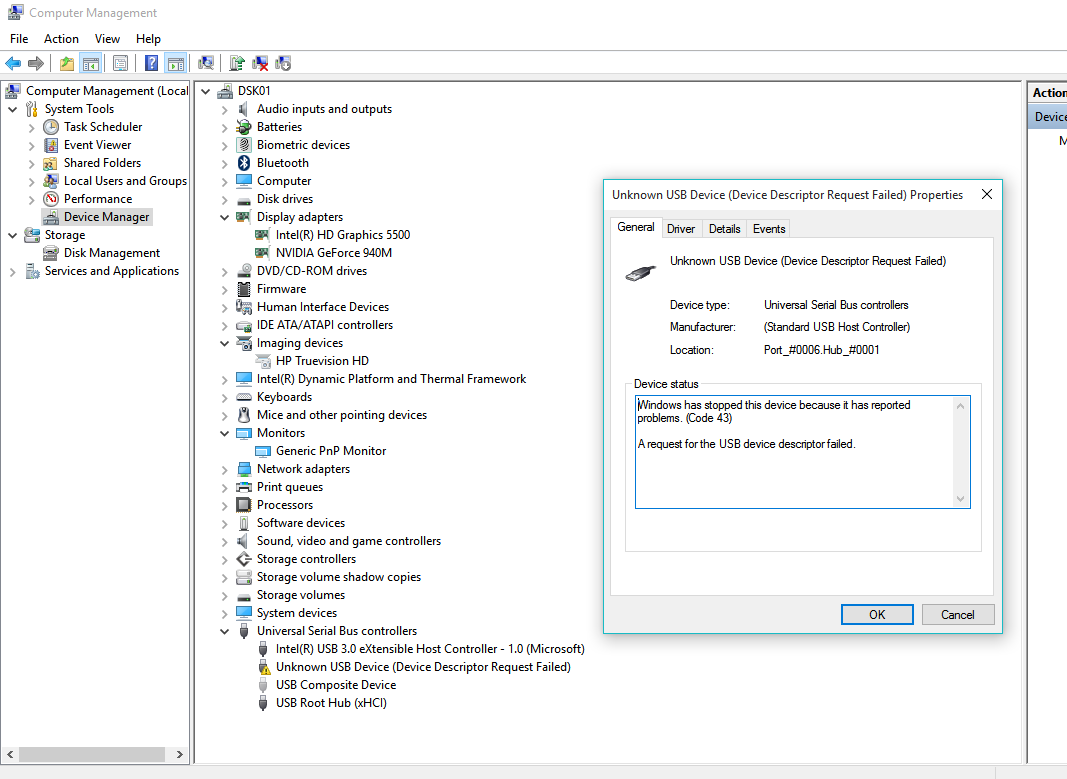
Task: Expand the Bluetooth node
Action: [x=224, y=162]
